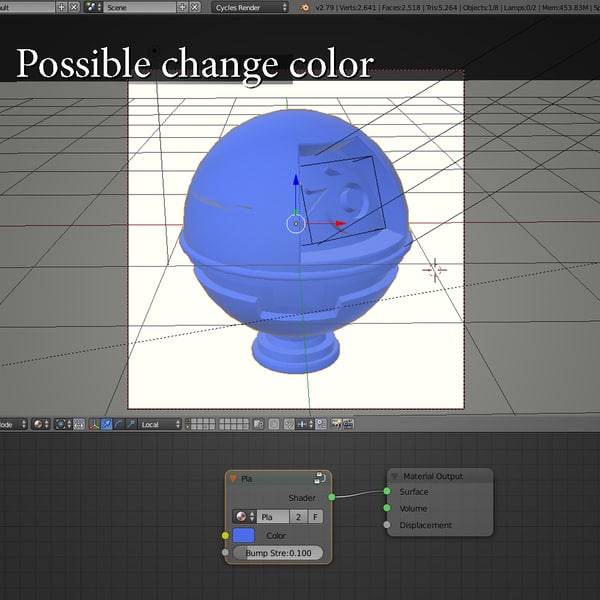600x600 pixels.
Task: Open the viewport shading mode selector
Action: [x=42, y=424]
